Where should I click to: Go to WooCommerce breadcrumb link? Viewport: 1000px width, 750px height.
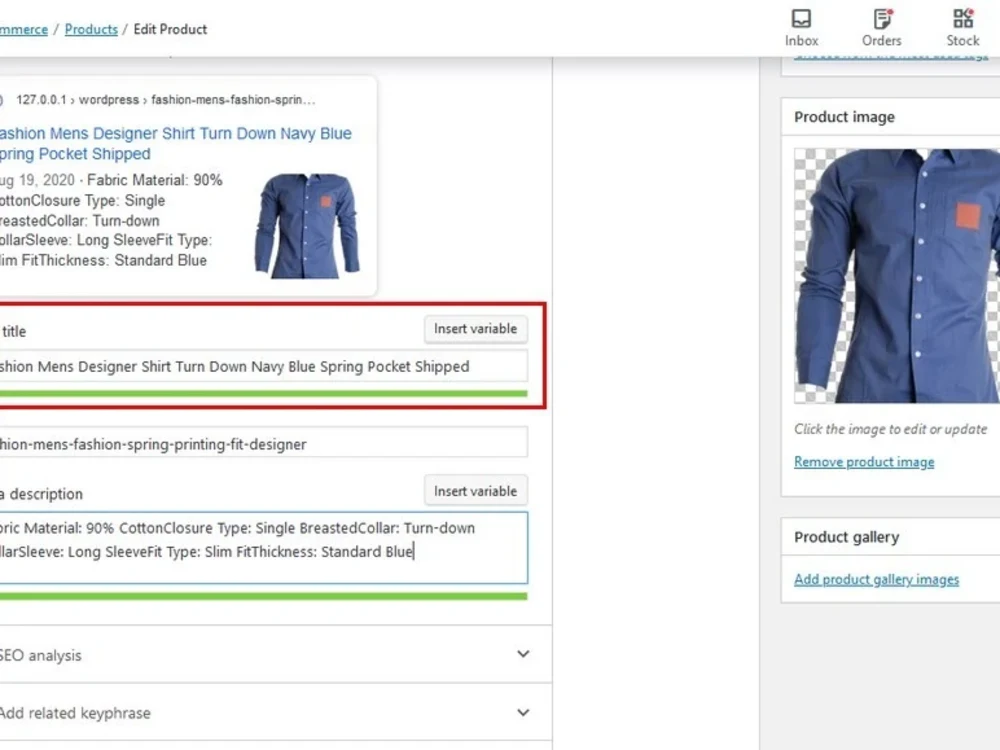click(x=24, y=29)
